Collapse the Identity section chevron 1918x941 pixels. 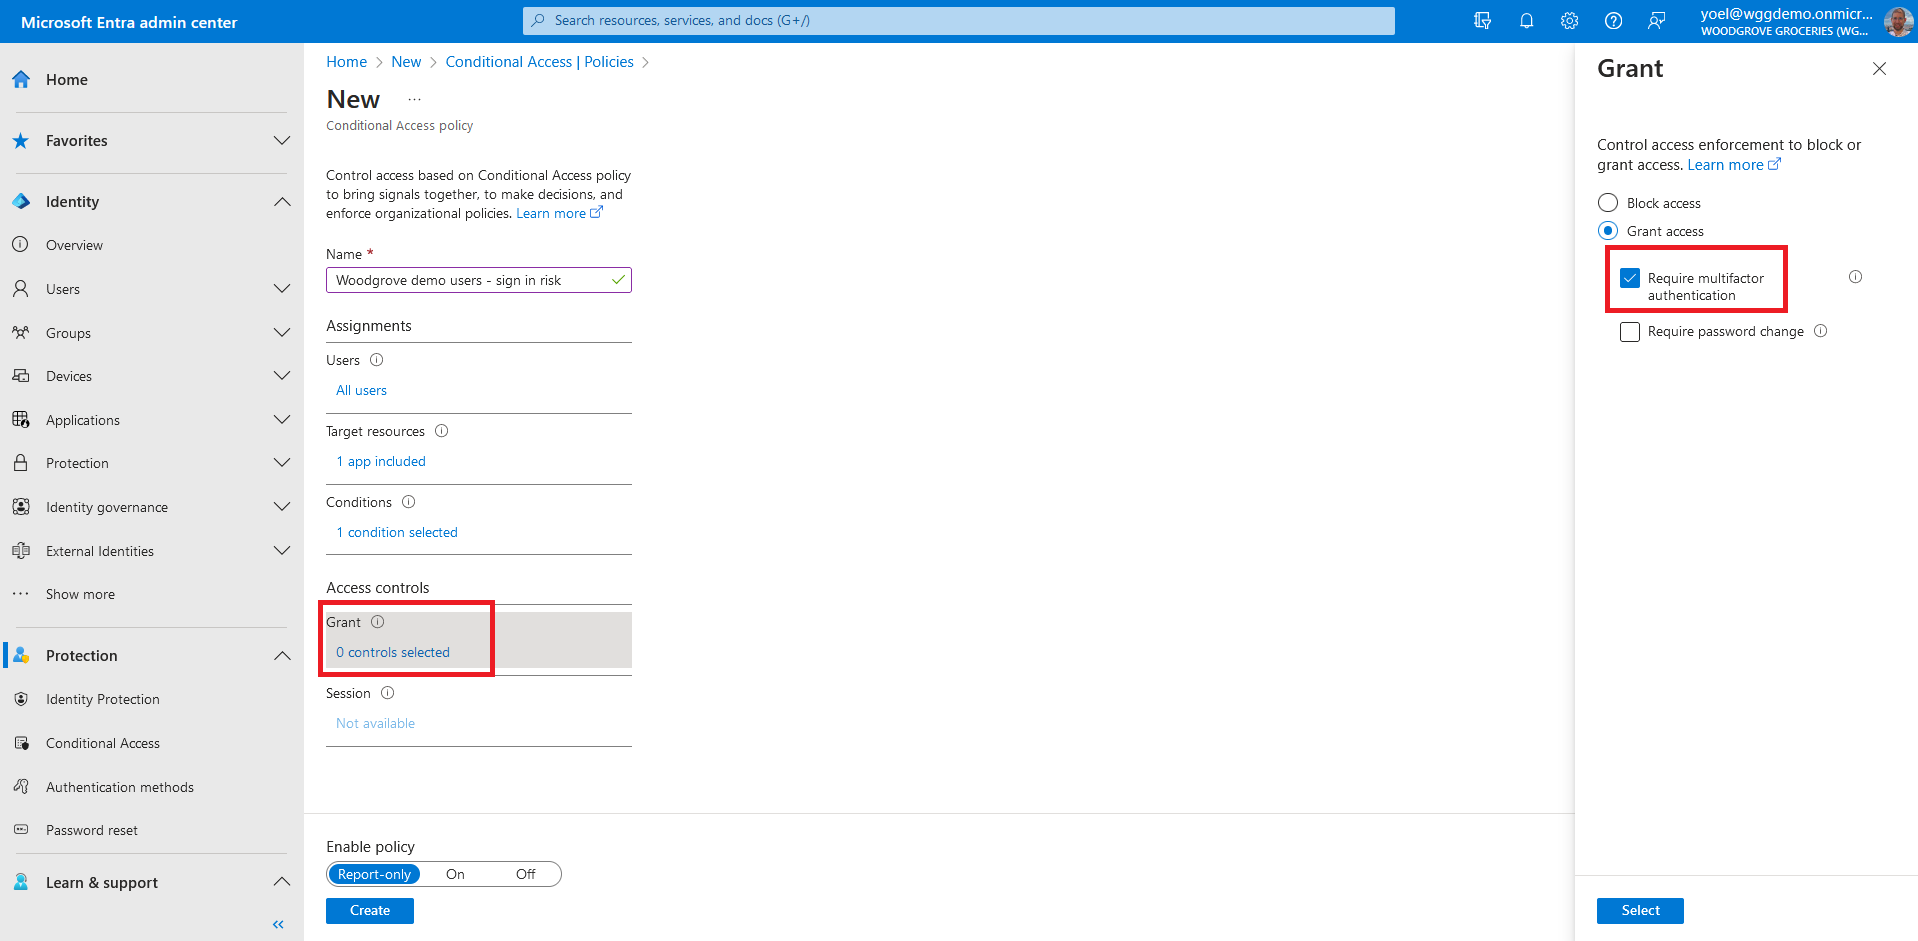pos(282,202)
